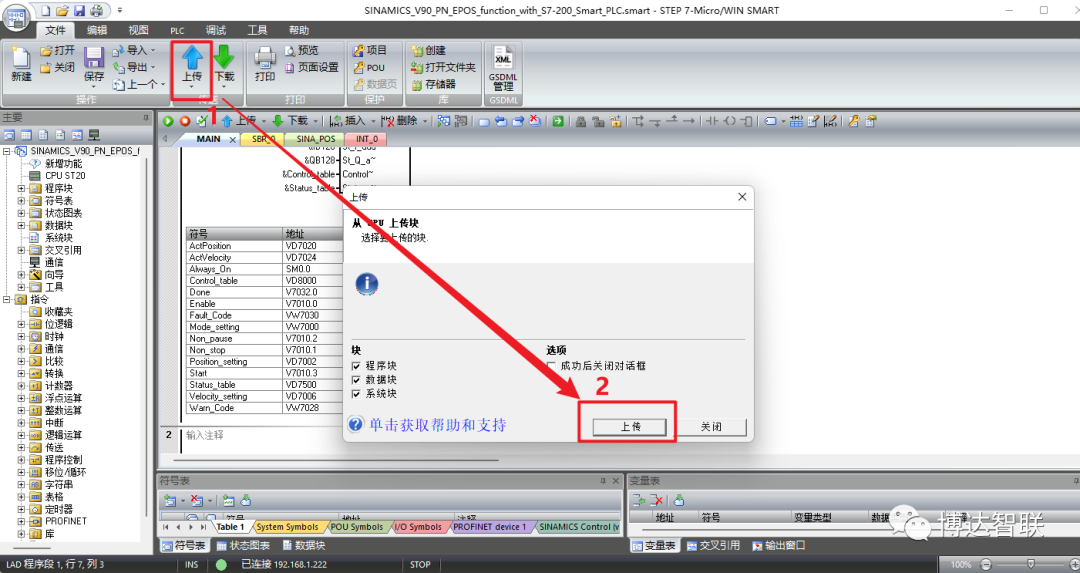Open the 调试 ribbon tab
Screen dimensions: 1080x573
point(216,30)
